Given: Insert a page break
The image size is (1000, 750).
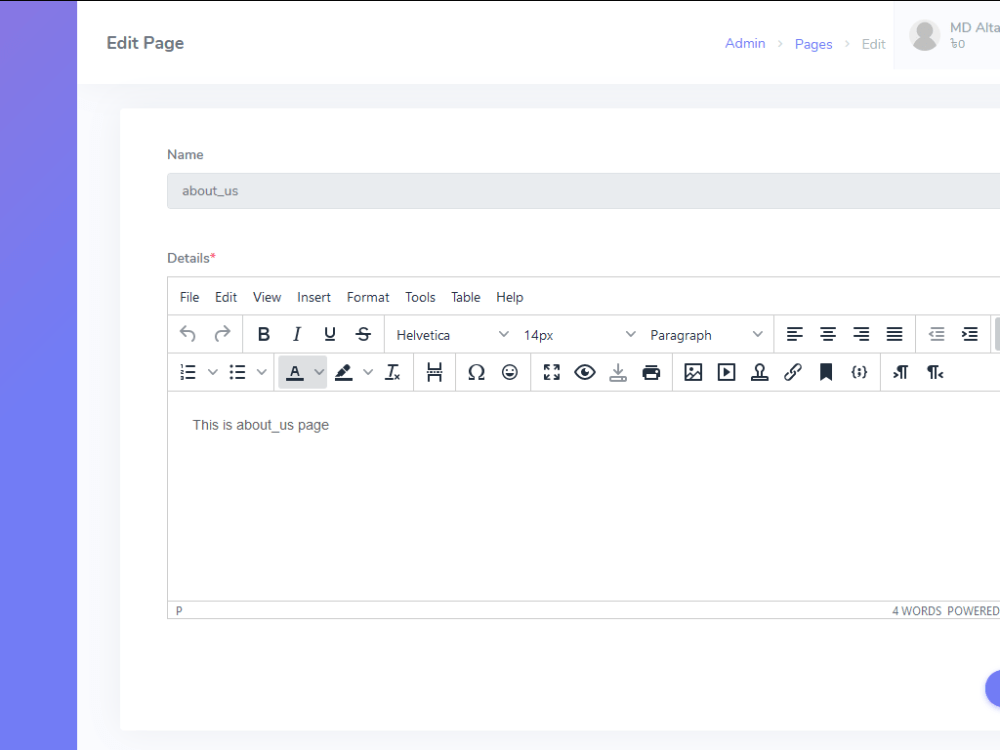Looking at the screenshot, I should tap(434, 372).
